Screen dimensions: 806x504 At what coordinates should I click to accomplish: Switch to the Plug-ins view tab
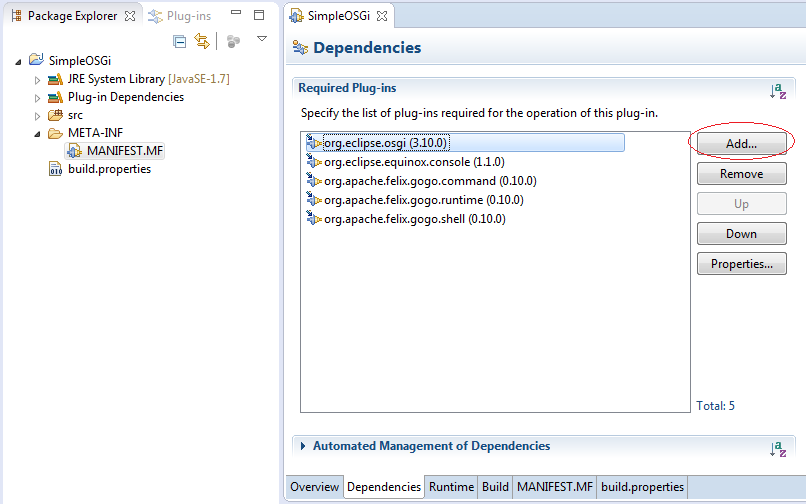tap(179, 16)
